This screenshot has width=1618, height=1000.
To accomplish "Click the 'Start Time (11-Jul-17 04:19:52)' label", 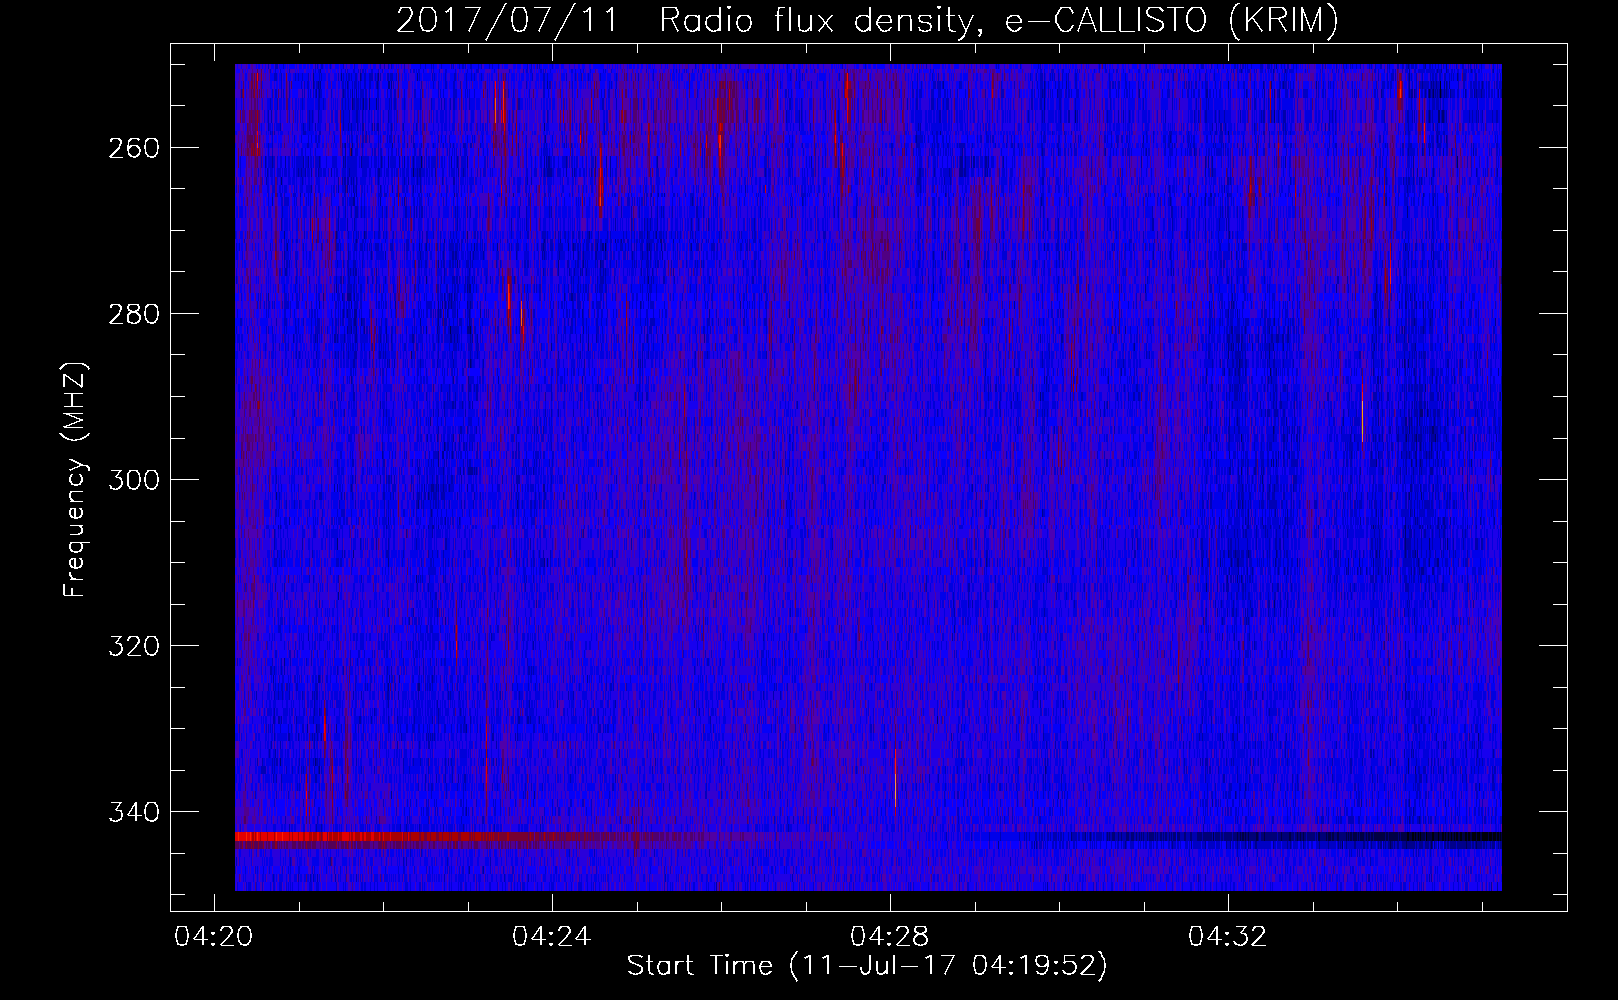I will coord(867,966).
